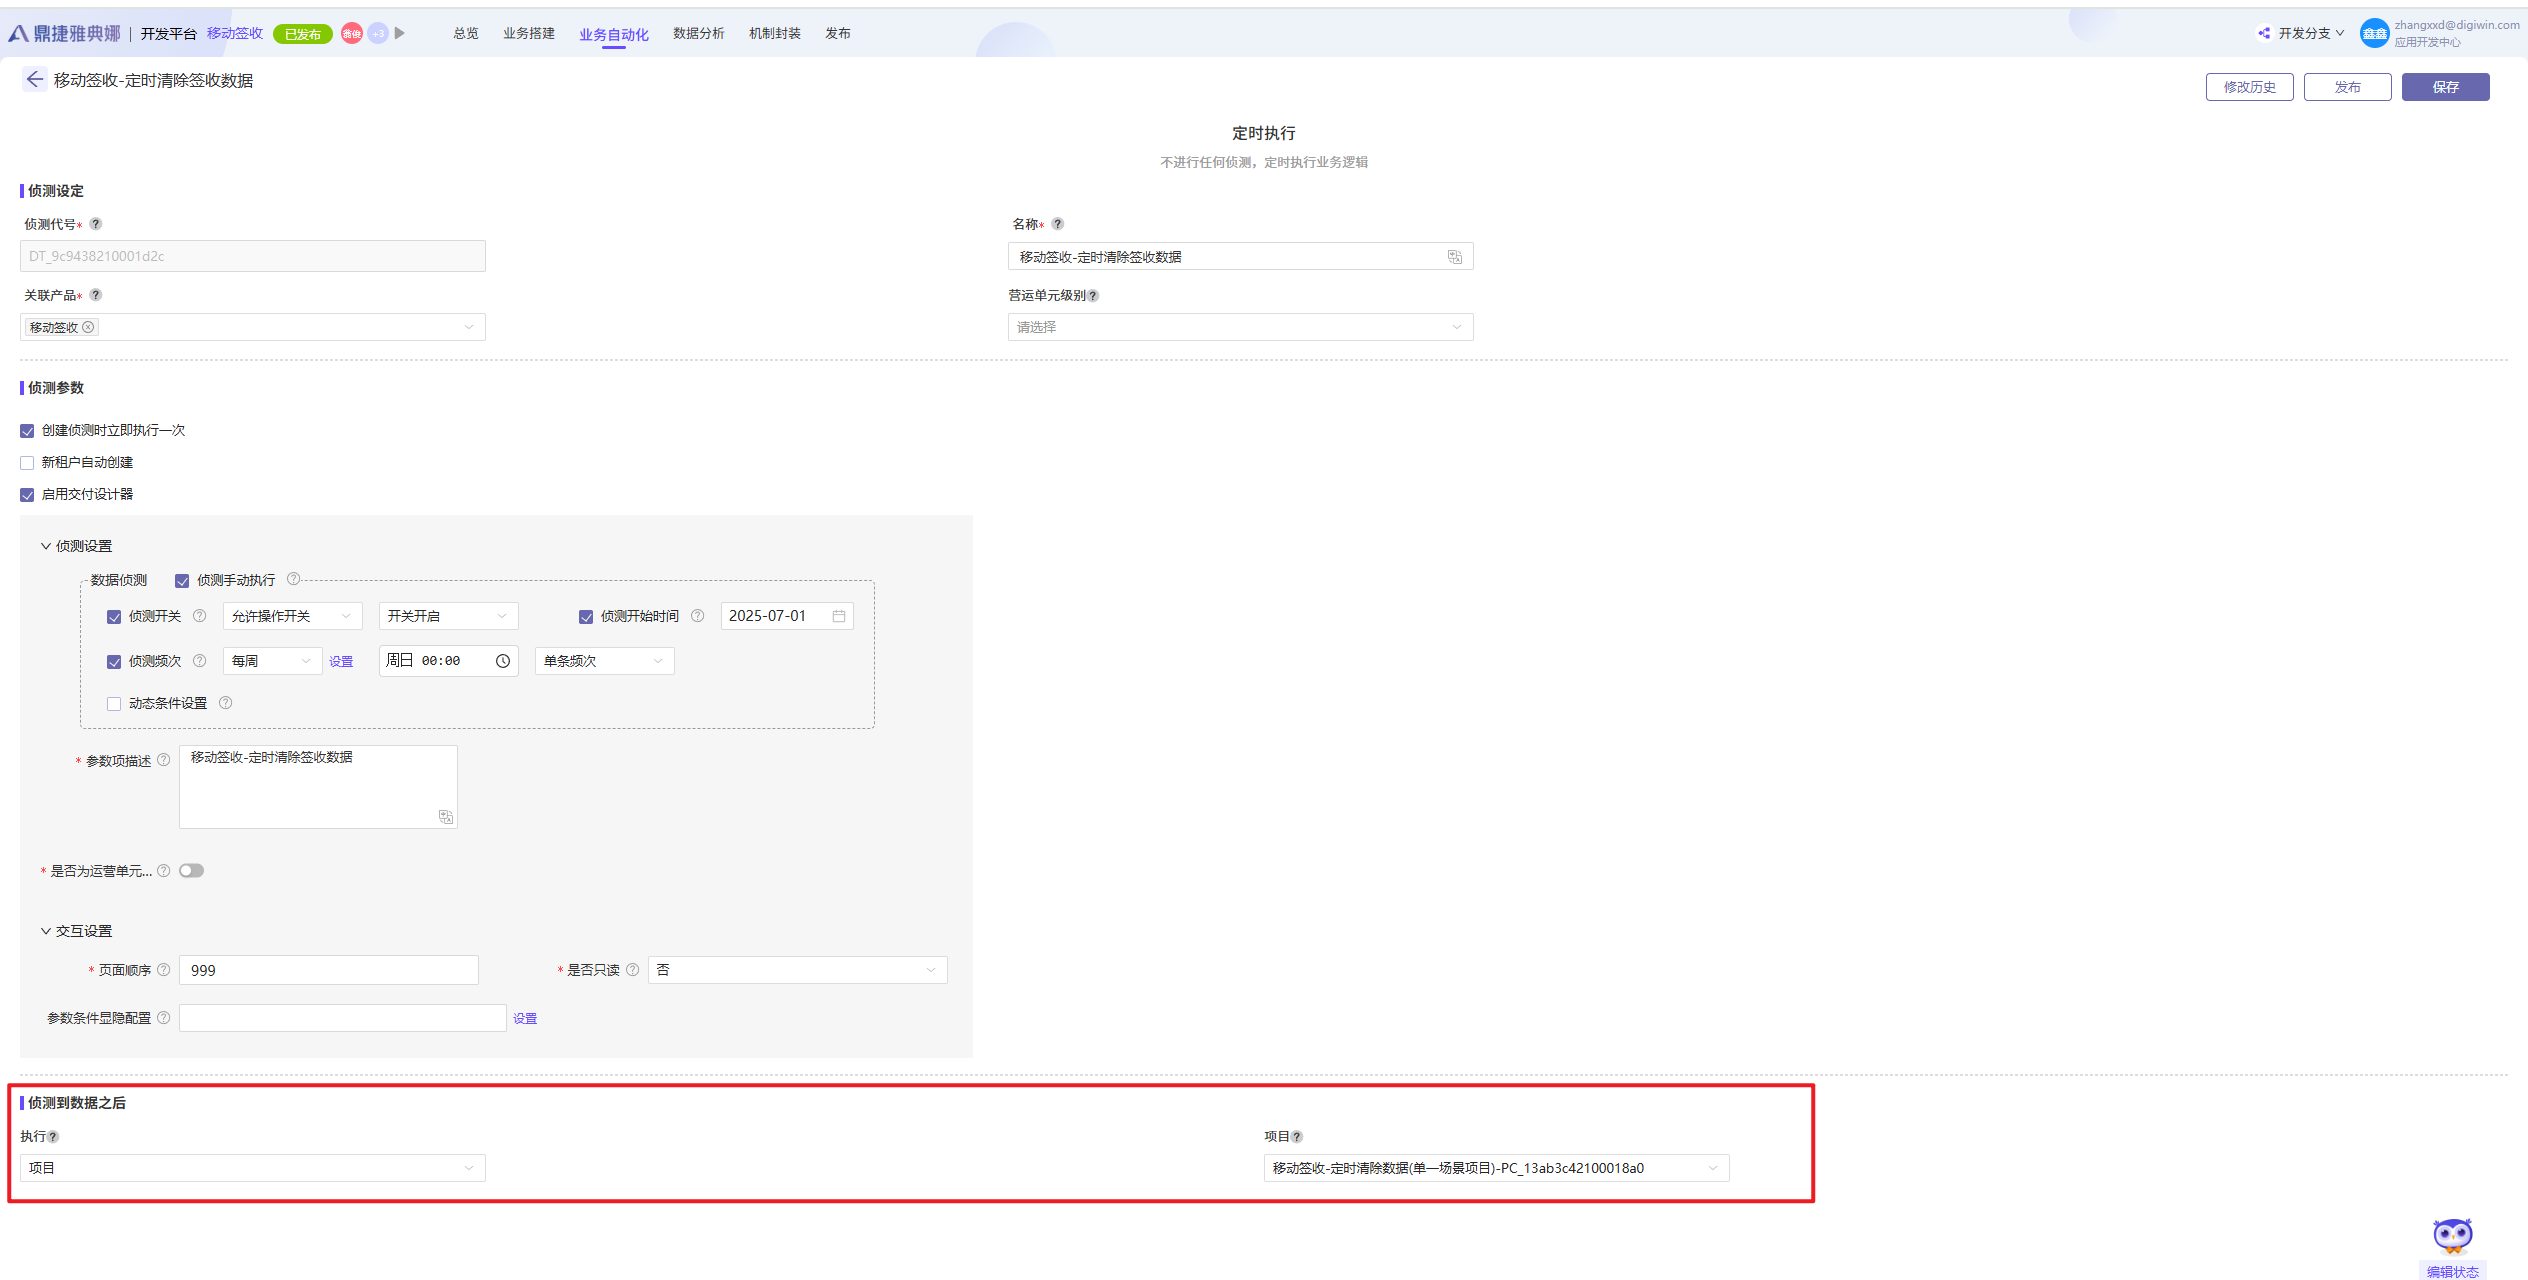2528x1280 pixels.
Task: Open 允许操作开关 dropdown
Action: [x=292, y=616]
